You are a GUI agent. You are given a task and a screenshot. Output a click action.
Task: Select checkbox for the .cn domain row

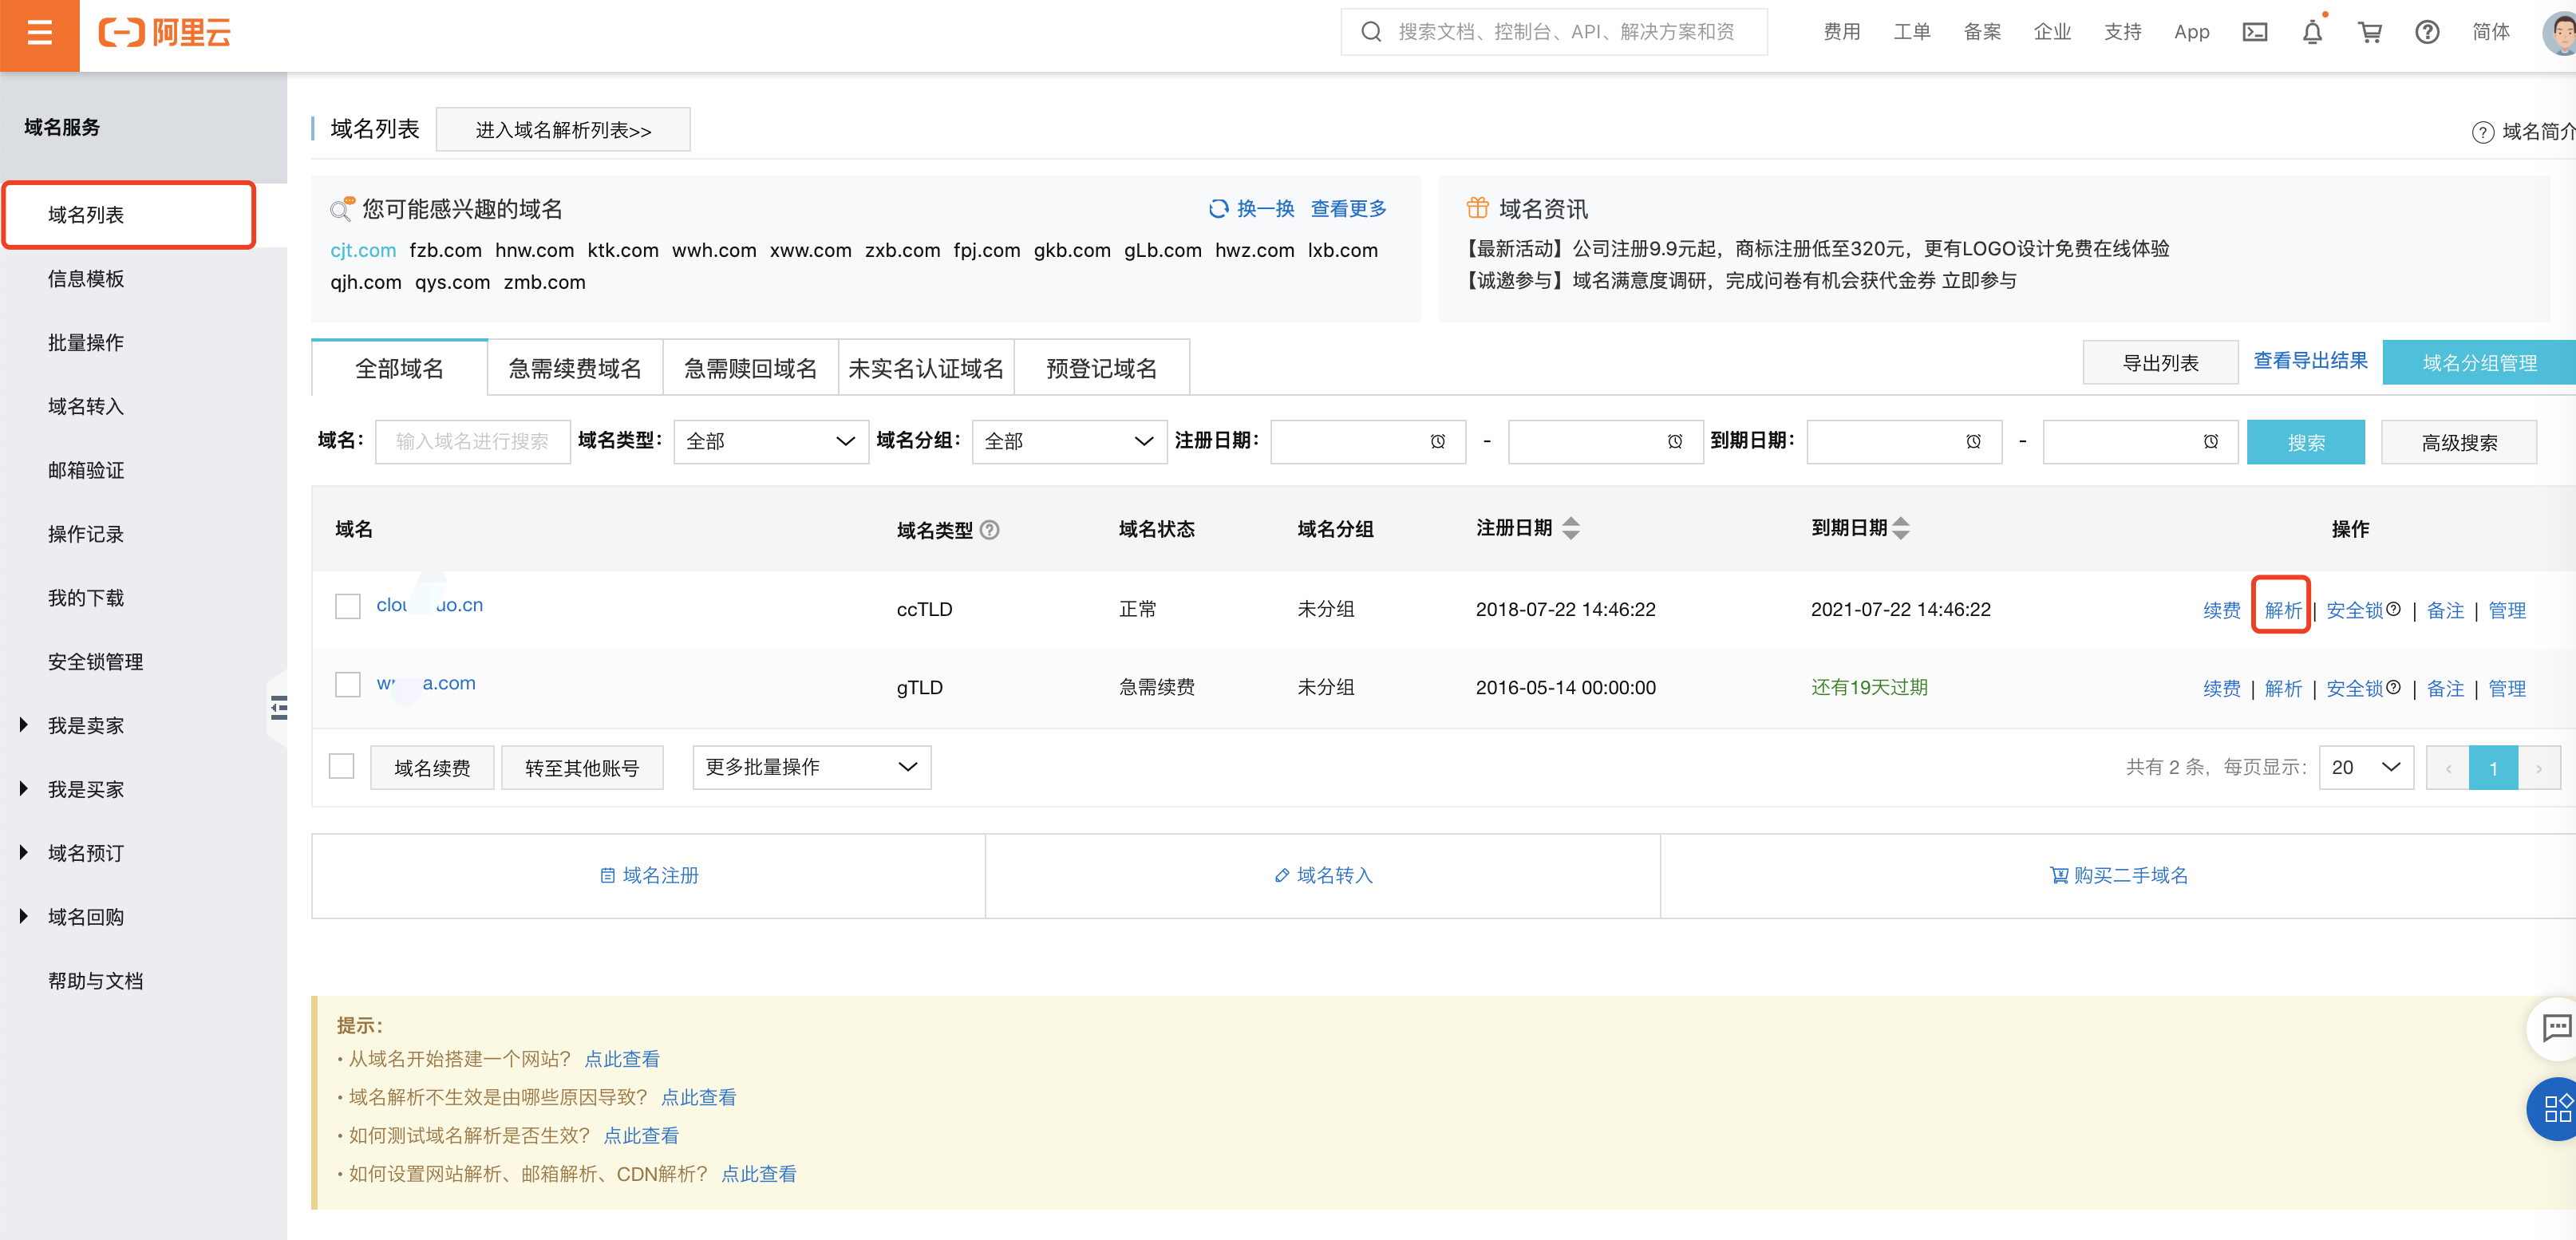pos(347,606)
